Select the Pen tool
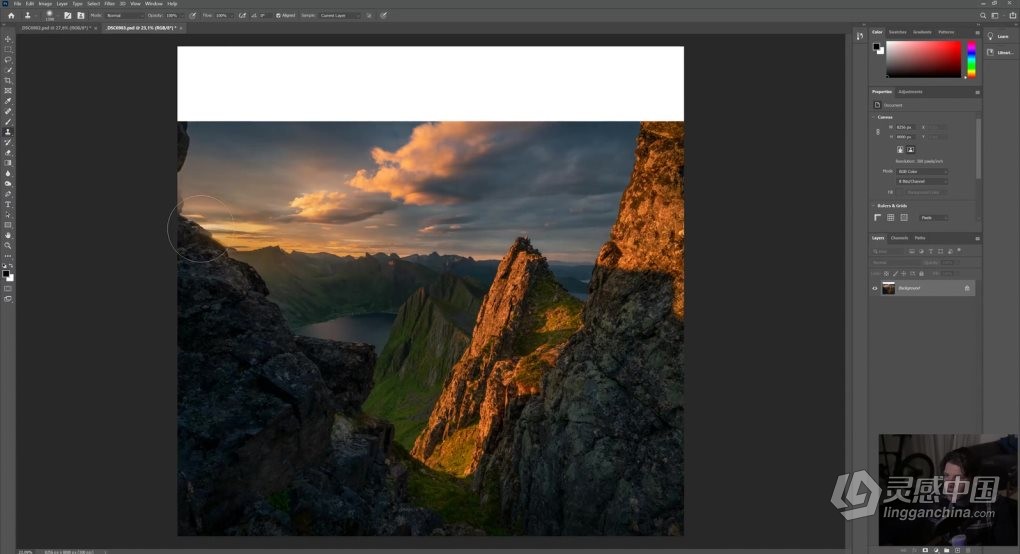This screenshot has width=1020, height=554. (8, 194)
